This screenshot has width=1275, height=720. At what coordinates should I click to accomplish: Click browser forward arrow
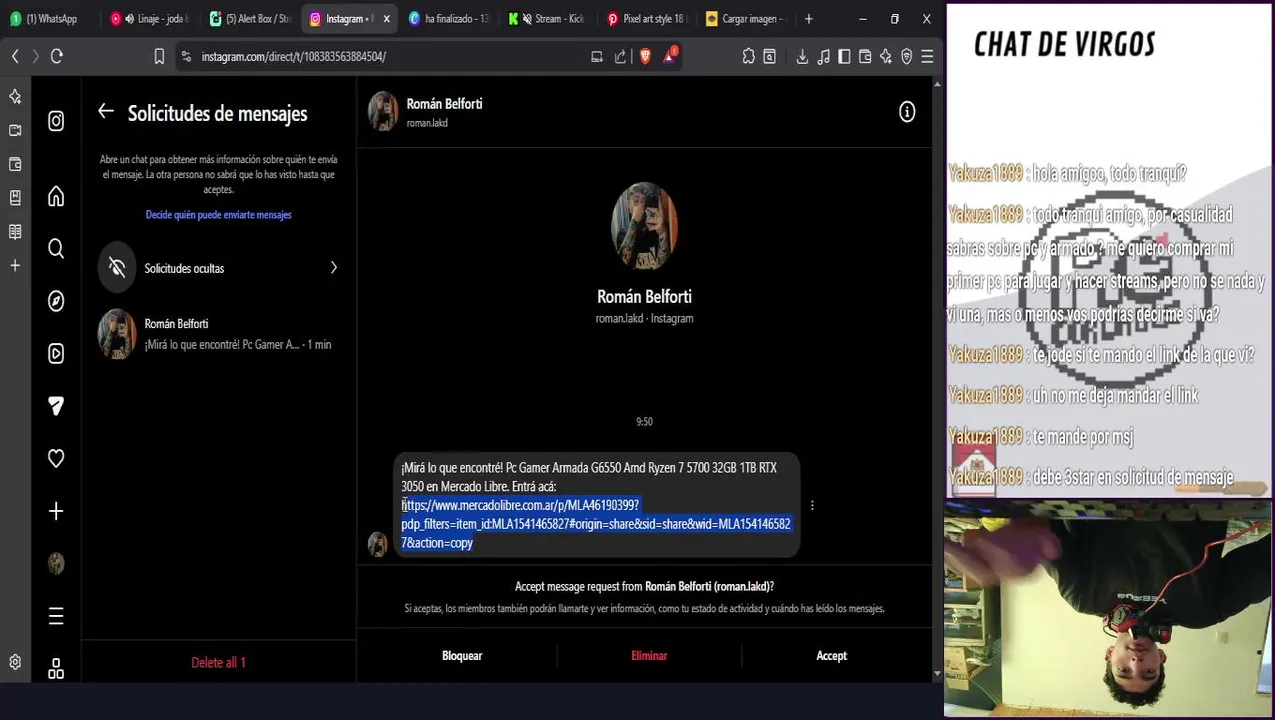pyautogui.click(x=36, y=57)
